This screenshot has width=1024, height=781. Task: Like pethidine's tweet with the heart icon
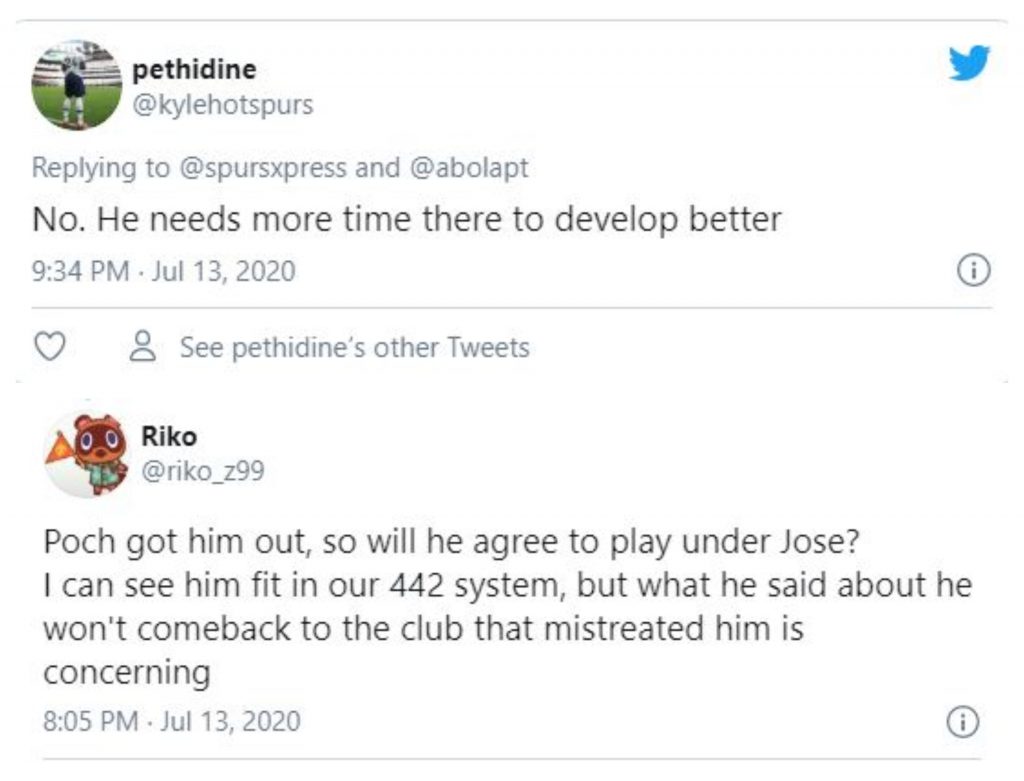(50, 346)
